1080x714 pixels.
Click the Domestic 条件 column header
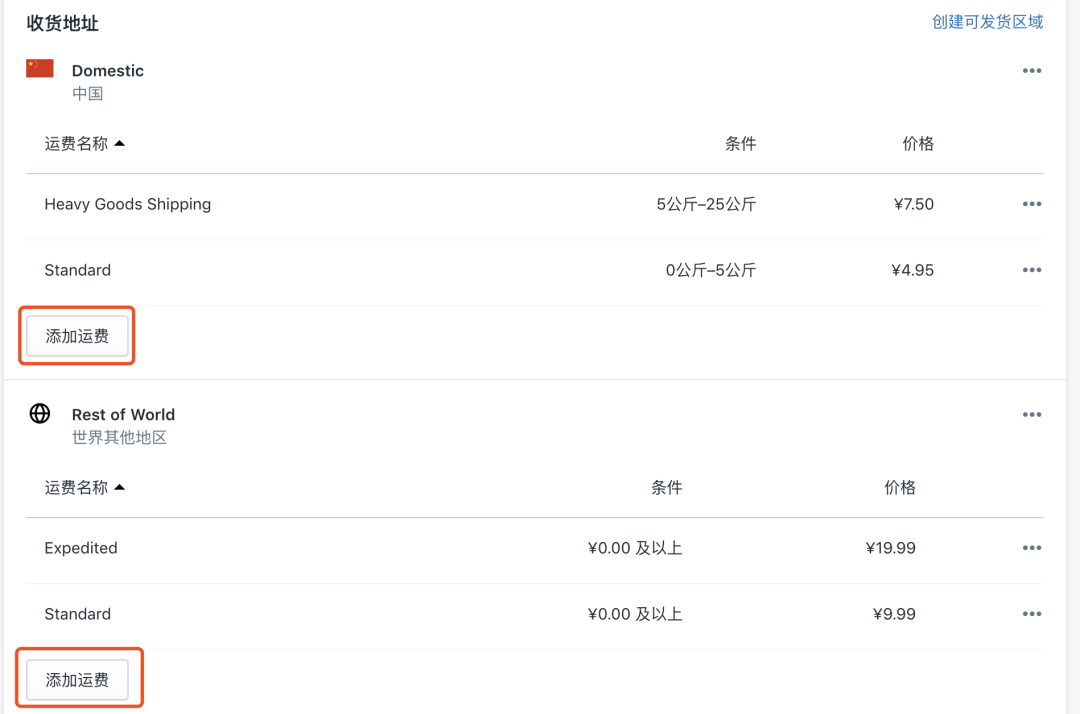click(740, 143)
